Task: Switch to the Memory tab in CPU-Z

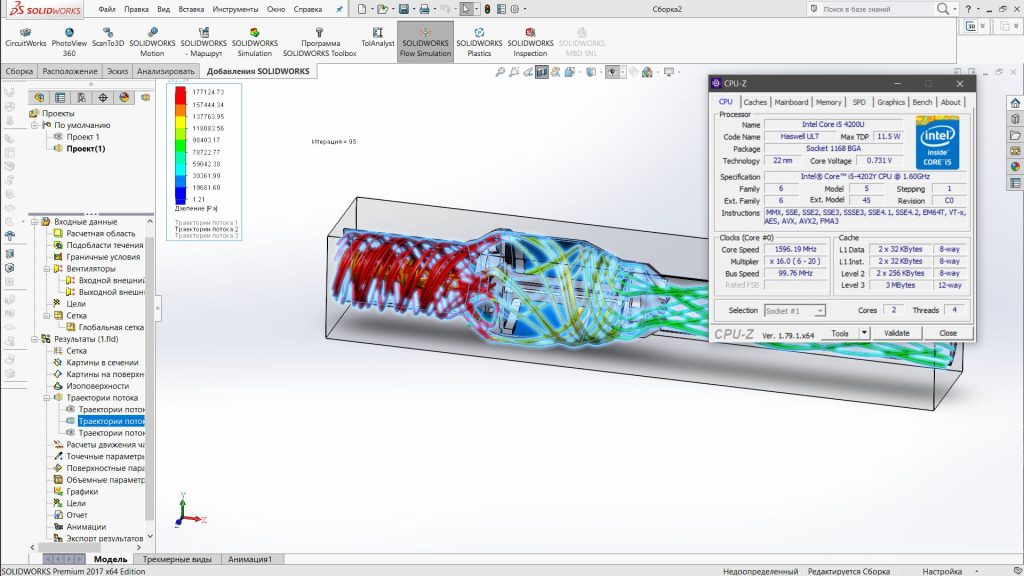Action: (x=828, y=102)
